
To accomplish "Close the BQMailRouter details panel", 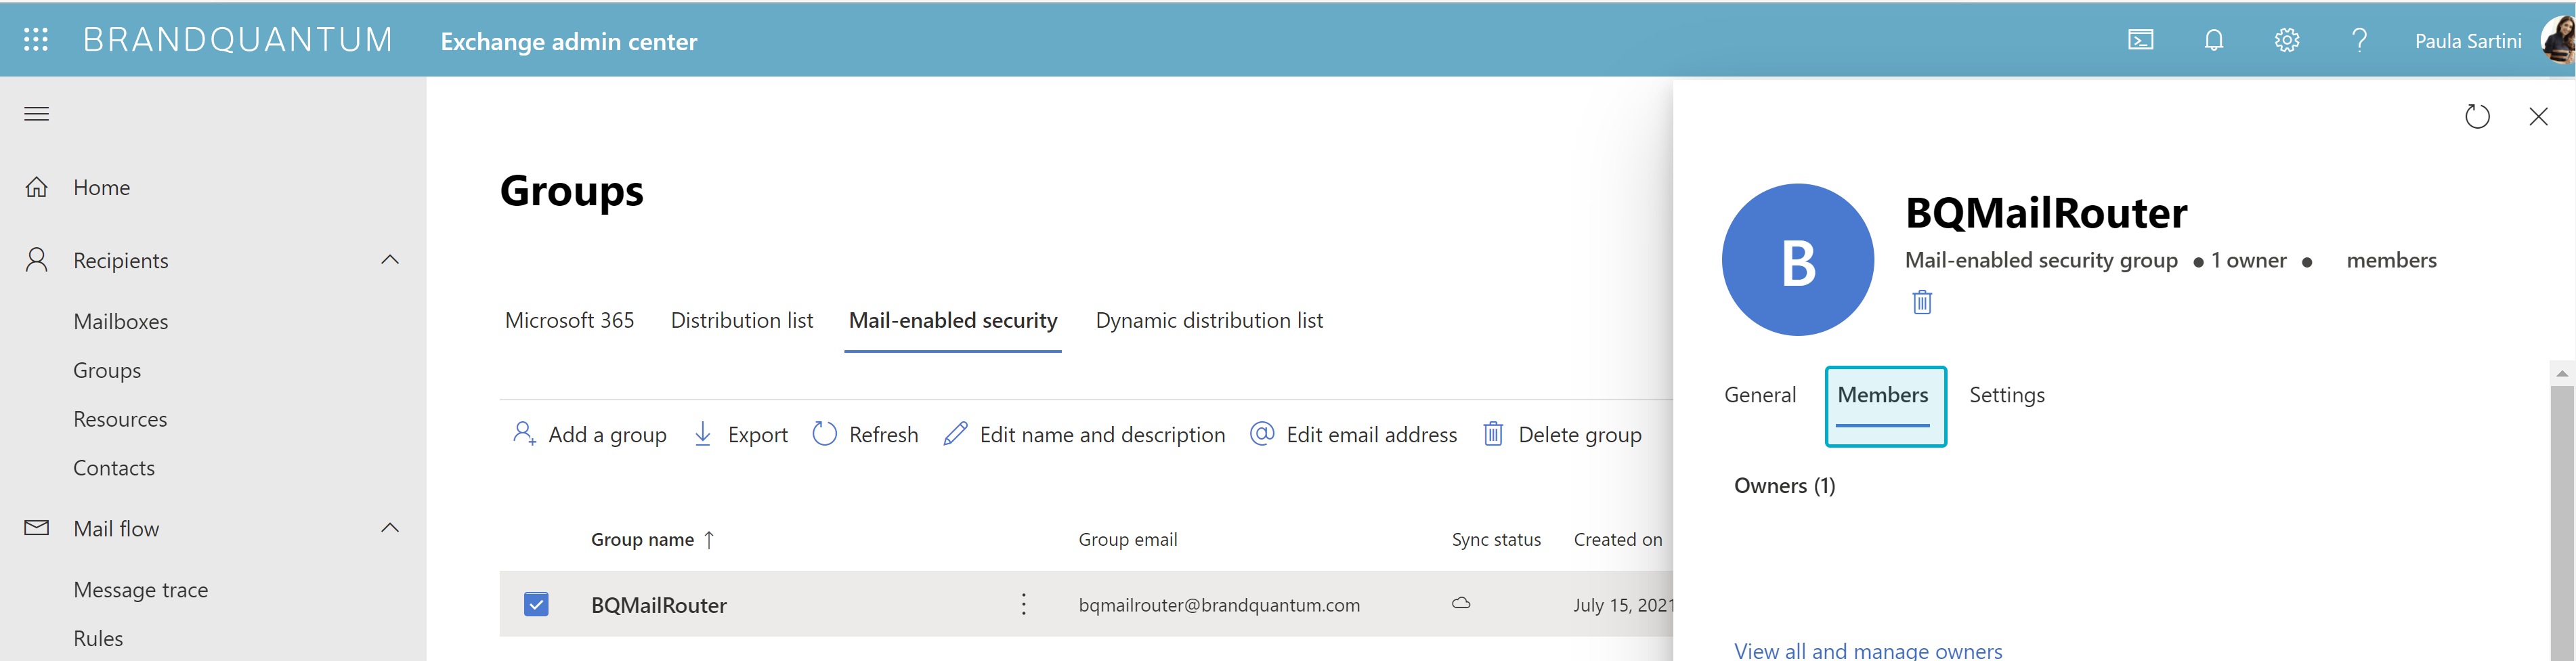I will tap(2538, 116).
